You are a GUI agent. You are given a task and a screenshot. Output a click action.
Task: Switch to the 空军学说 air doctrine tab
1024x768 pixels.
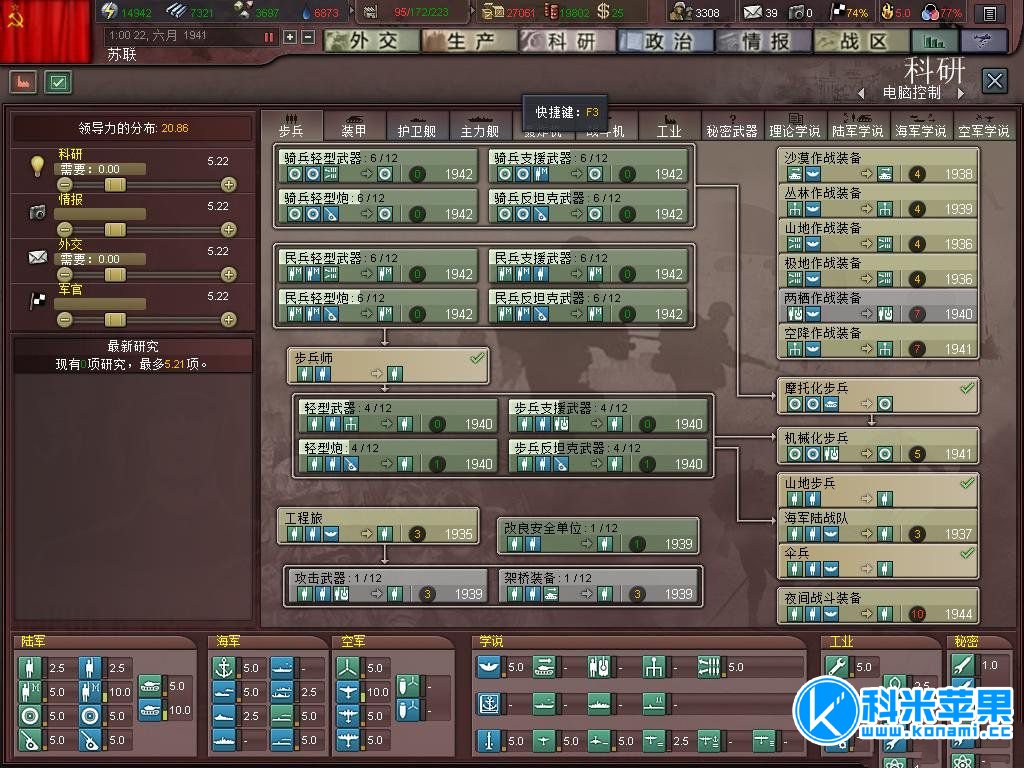pos(984,127)
